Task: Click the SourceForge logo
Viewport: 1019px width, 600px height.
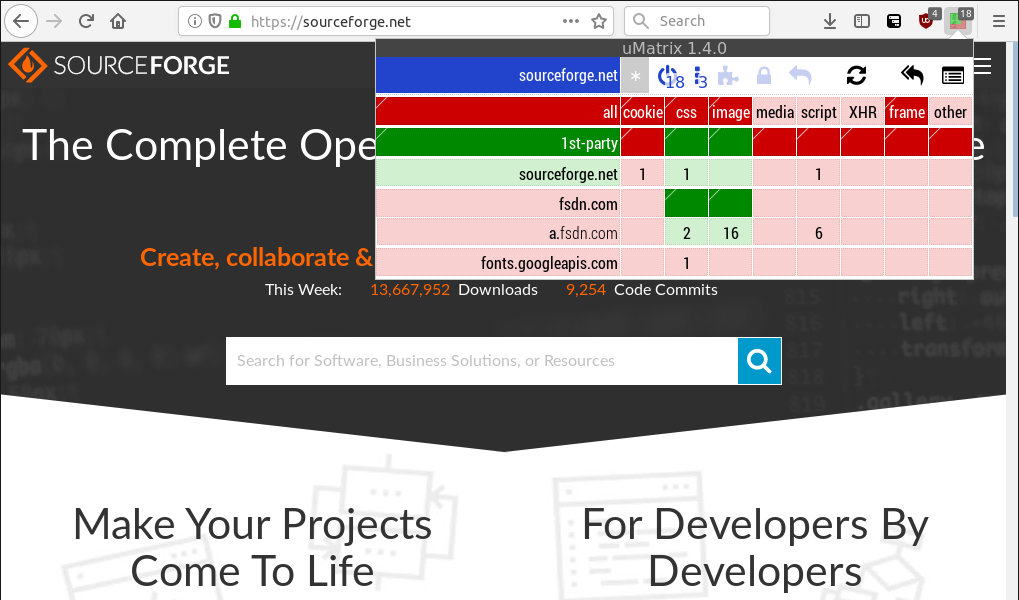Action: [x=119, y=65]
